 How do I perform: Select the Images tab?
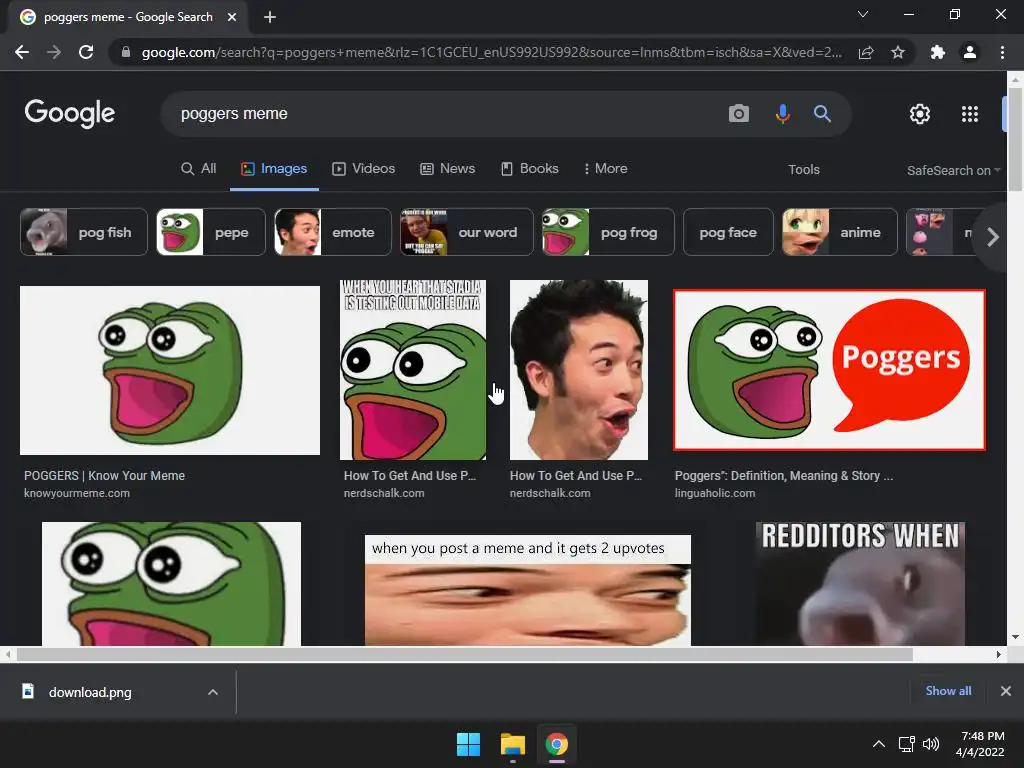tap(274, 168)
